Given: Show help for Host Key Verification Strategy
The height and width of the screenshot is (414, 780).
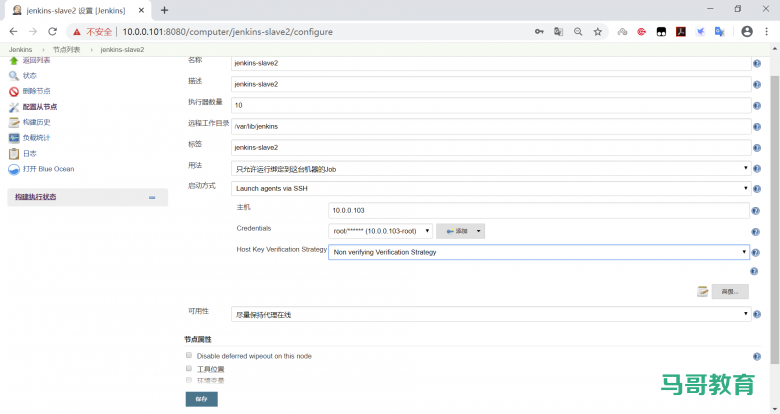Looking at the screenshot, I should 755,253.
